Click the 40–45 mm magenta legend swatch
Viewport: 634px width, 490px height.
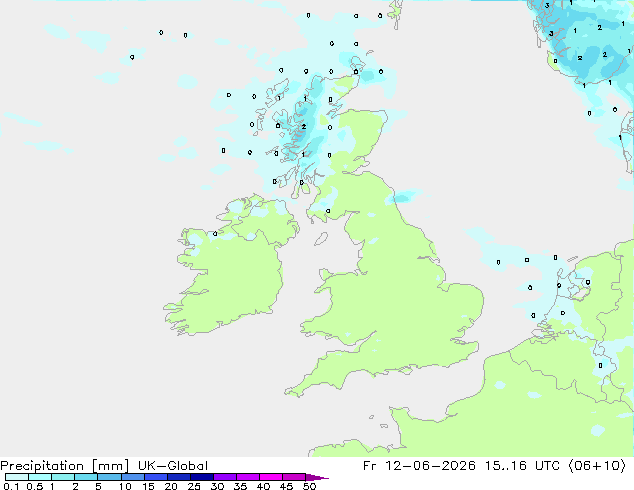click(271, 477)
